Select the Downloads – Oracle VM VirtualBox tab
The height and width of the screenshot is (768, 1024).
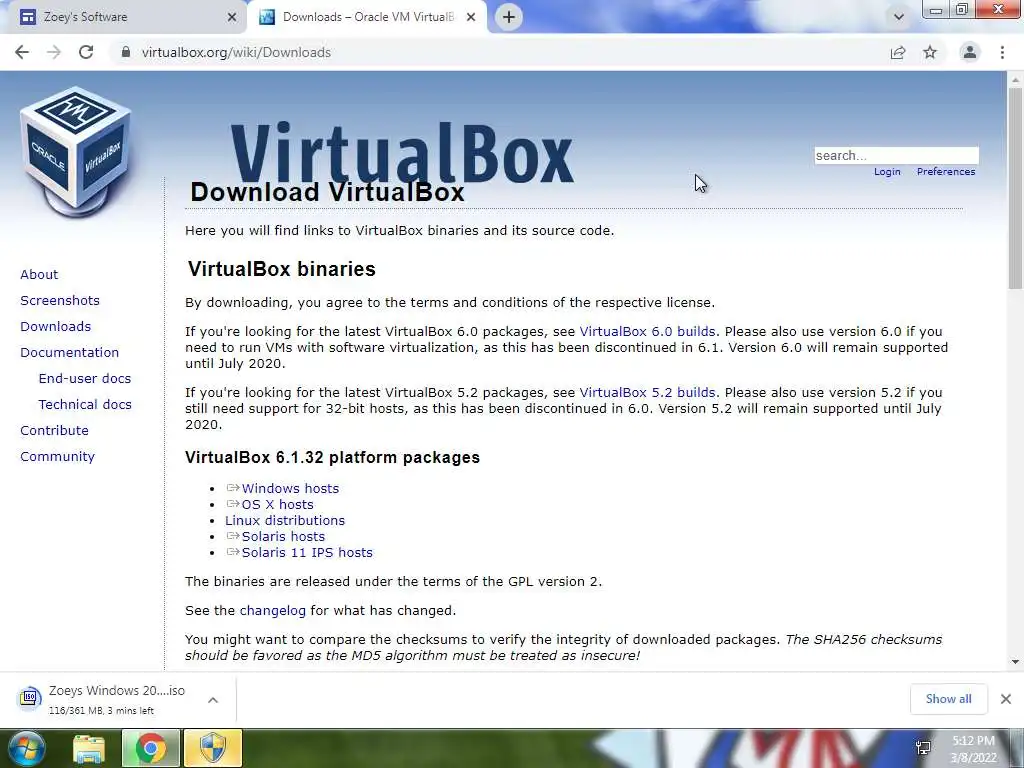pos(367,17)
